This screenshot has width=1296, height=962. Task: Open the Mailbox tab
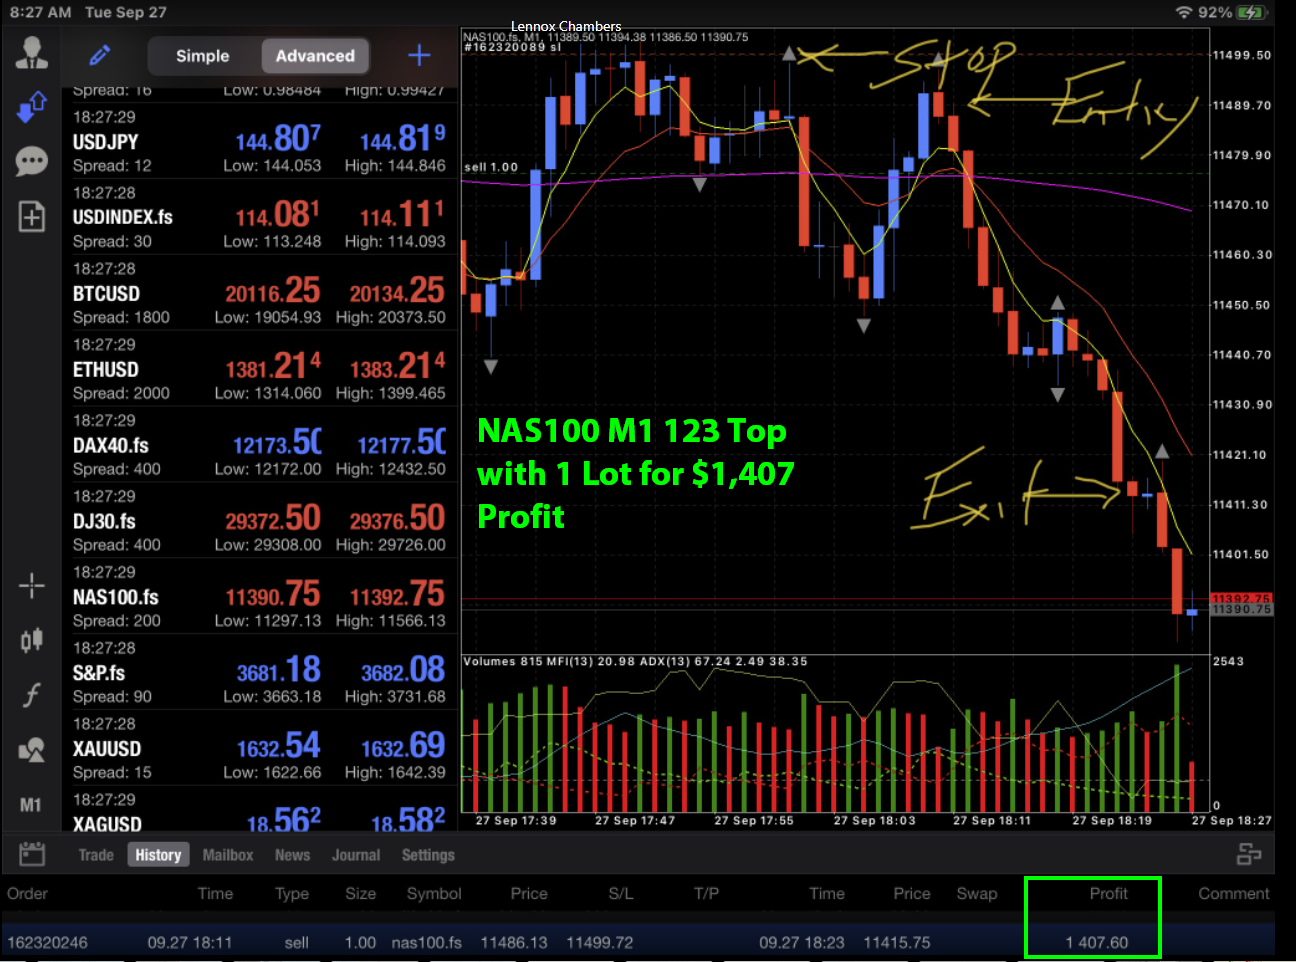[228, 855]
